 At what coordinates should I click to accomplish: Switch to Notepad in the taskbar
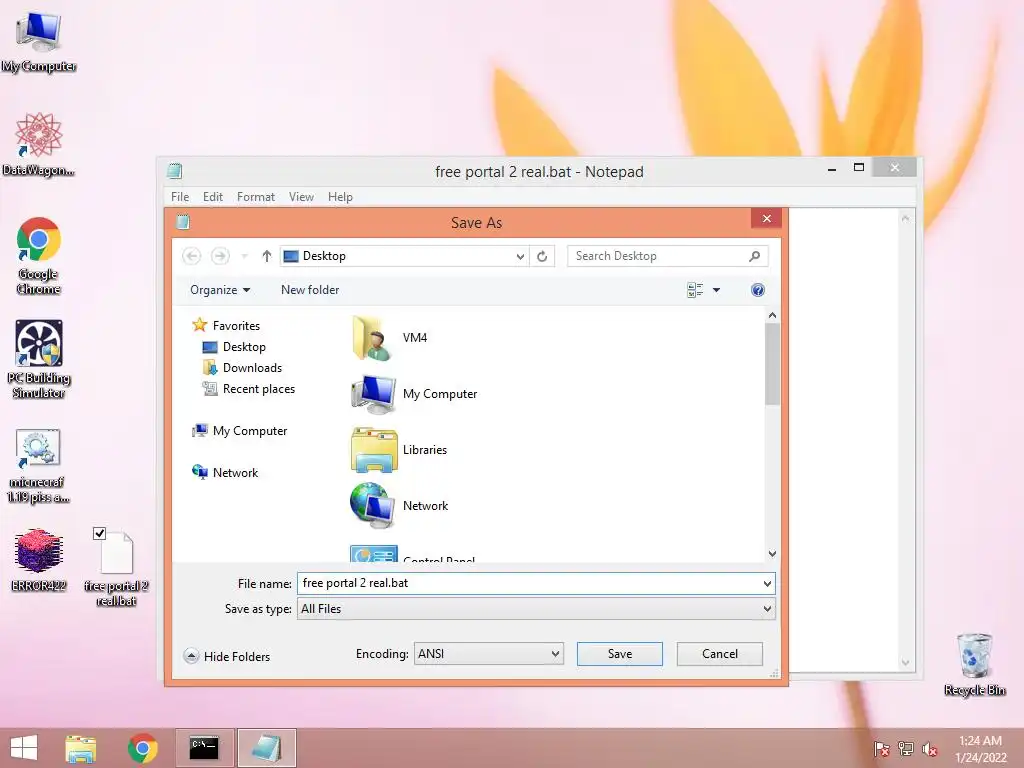pyautogui.click(x=266, y=748)
